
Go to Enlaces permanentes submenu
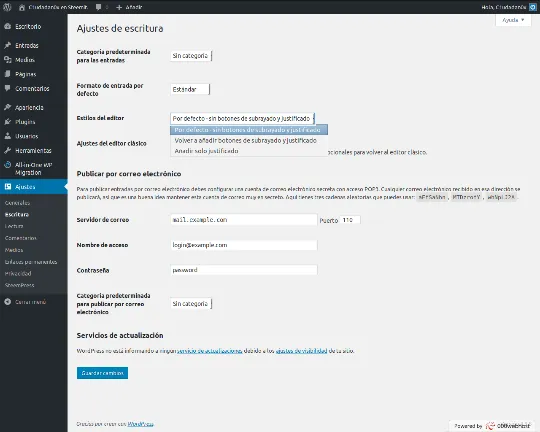point(31,262)
